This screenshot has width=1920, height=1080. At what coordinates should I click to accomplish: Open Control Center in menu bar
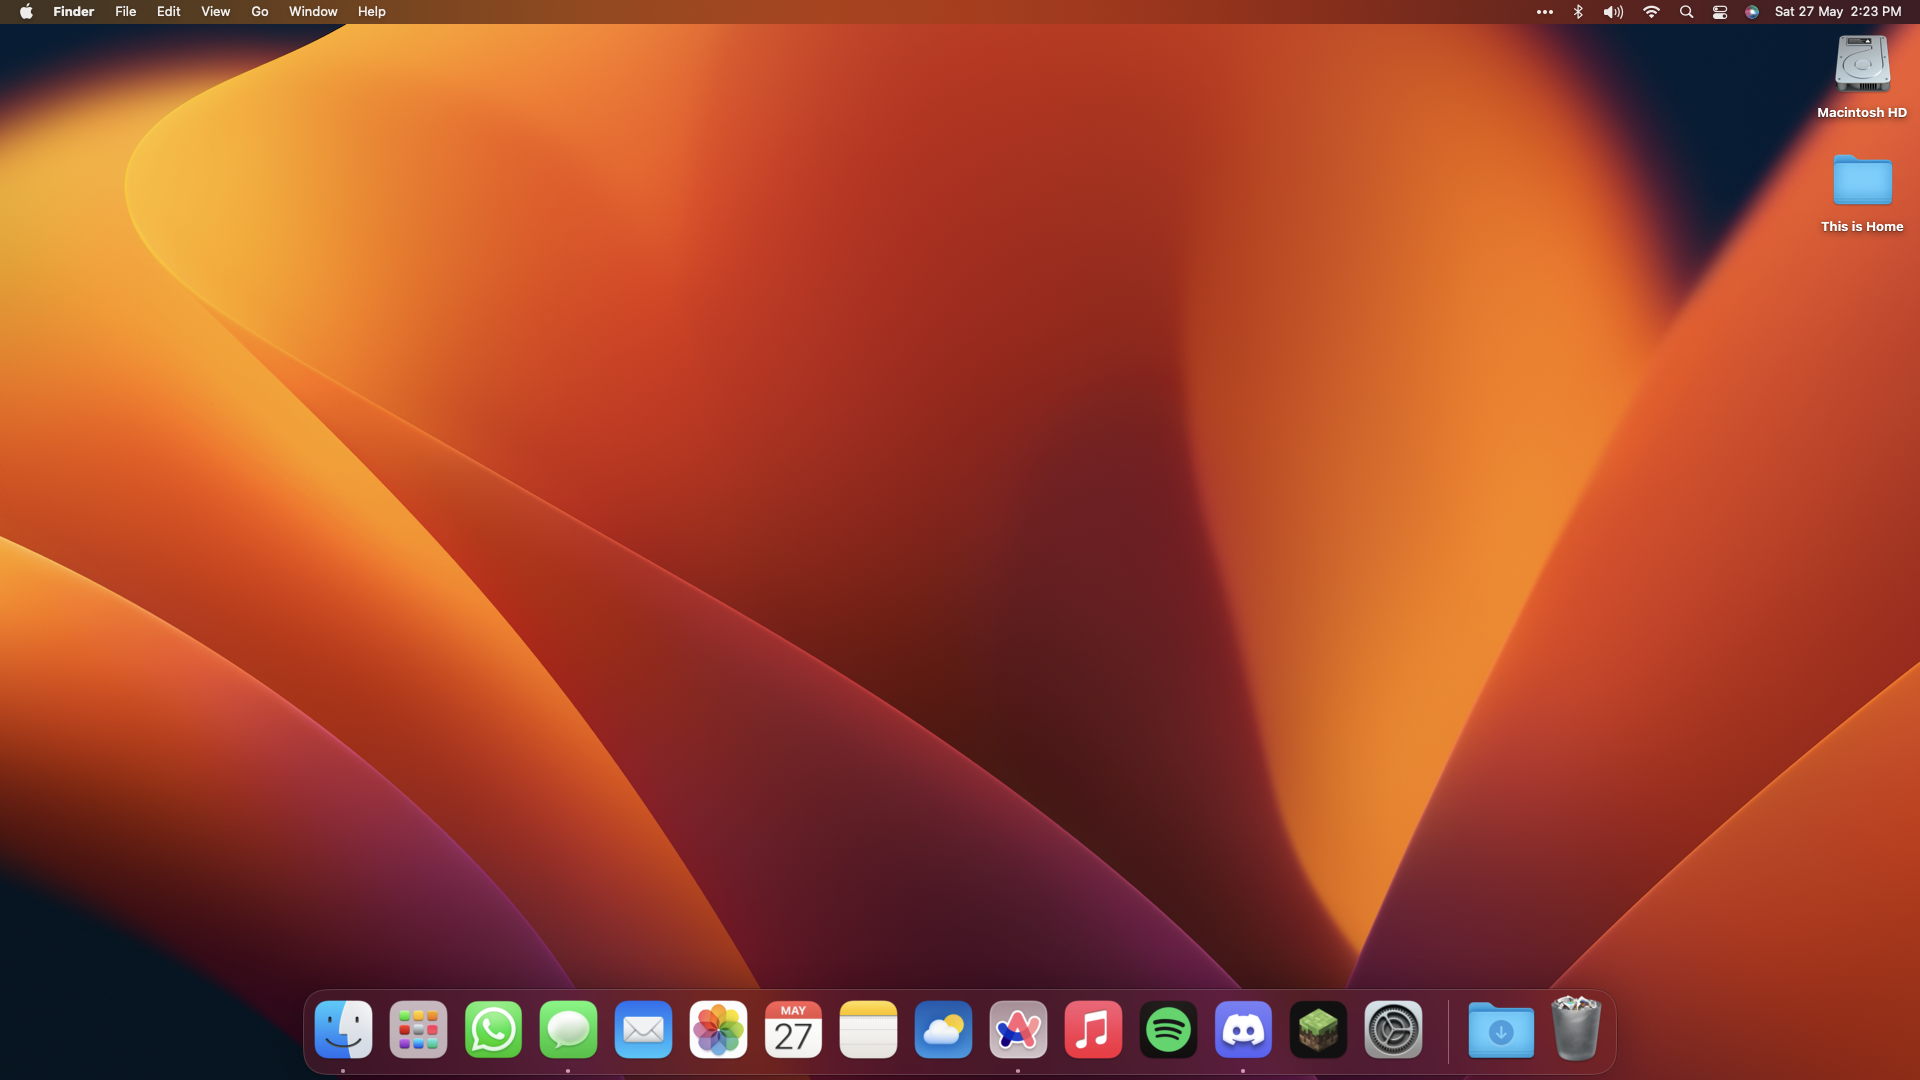click(1720, 12)
